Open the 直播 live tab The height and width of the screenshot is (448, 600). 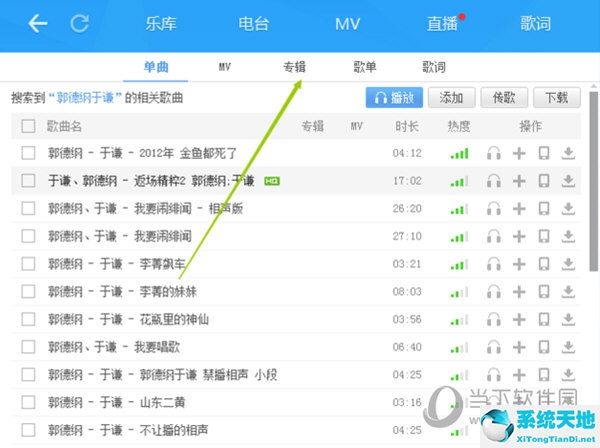[x=443, y=24]
